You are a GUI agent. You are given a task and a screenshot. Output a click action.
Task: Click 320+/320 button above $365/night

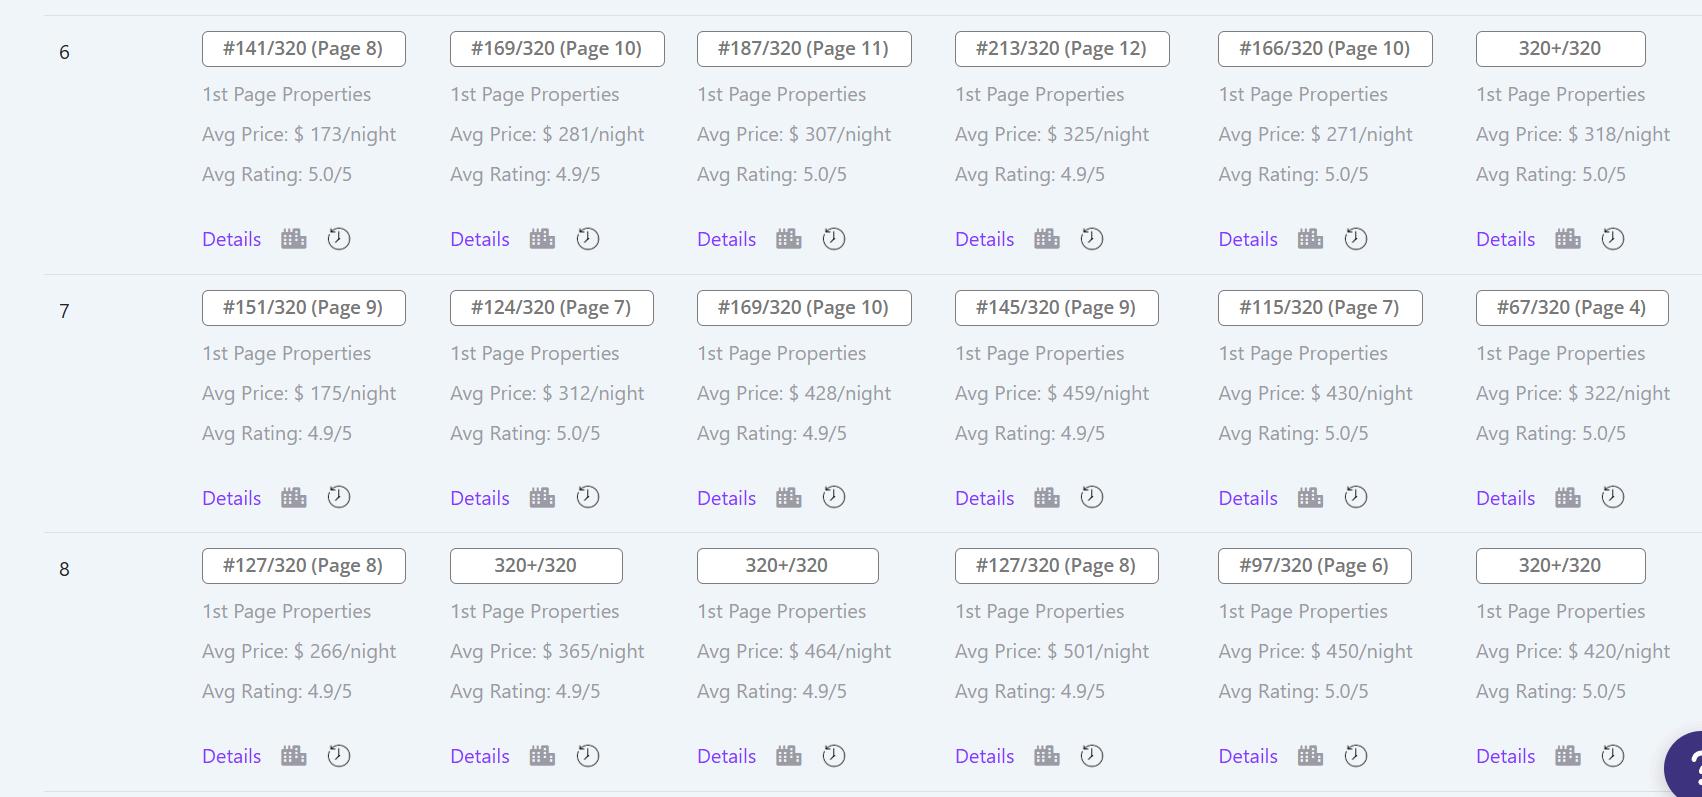point(536,566)
